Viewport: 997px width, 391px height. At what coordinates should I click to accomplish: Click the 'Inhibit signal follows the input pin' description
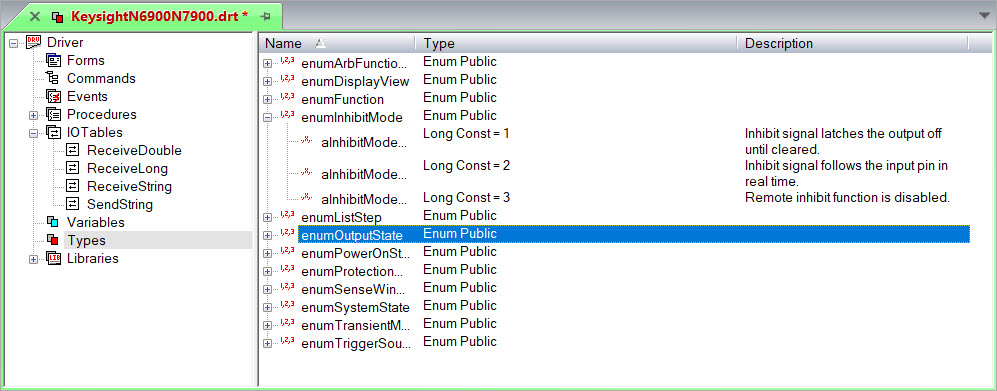[846, 166]
